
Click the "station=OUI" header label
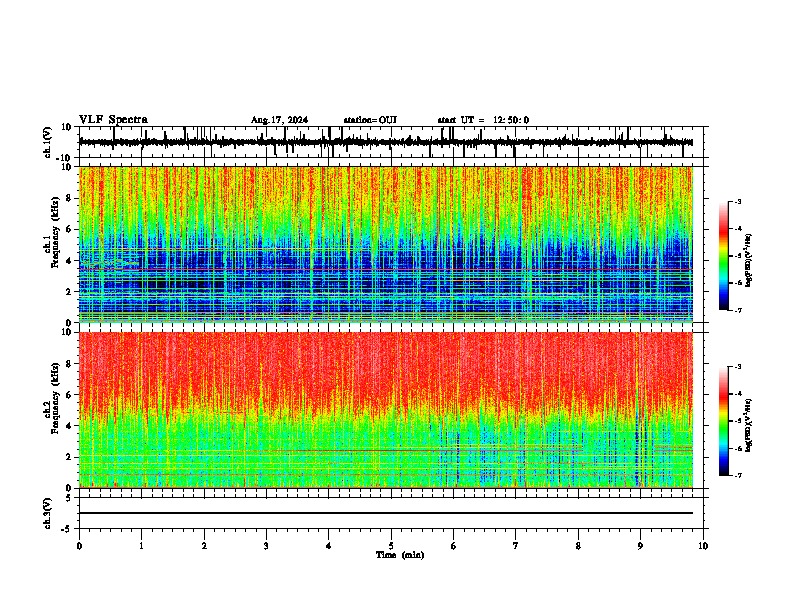tap(370, 120)
